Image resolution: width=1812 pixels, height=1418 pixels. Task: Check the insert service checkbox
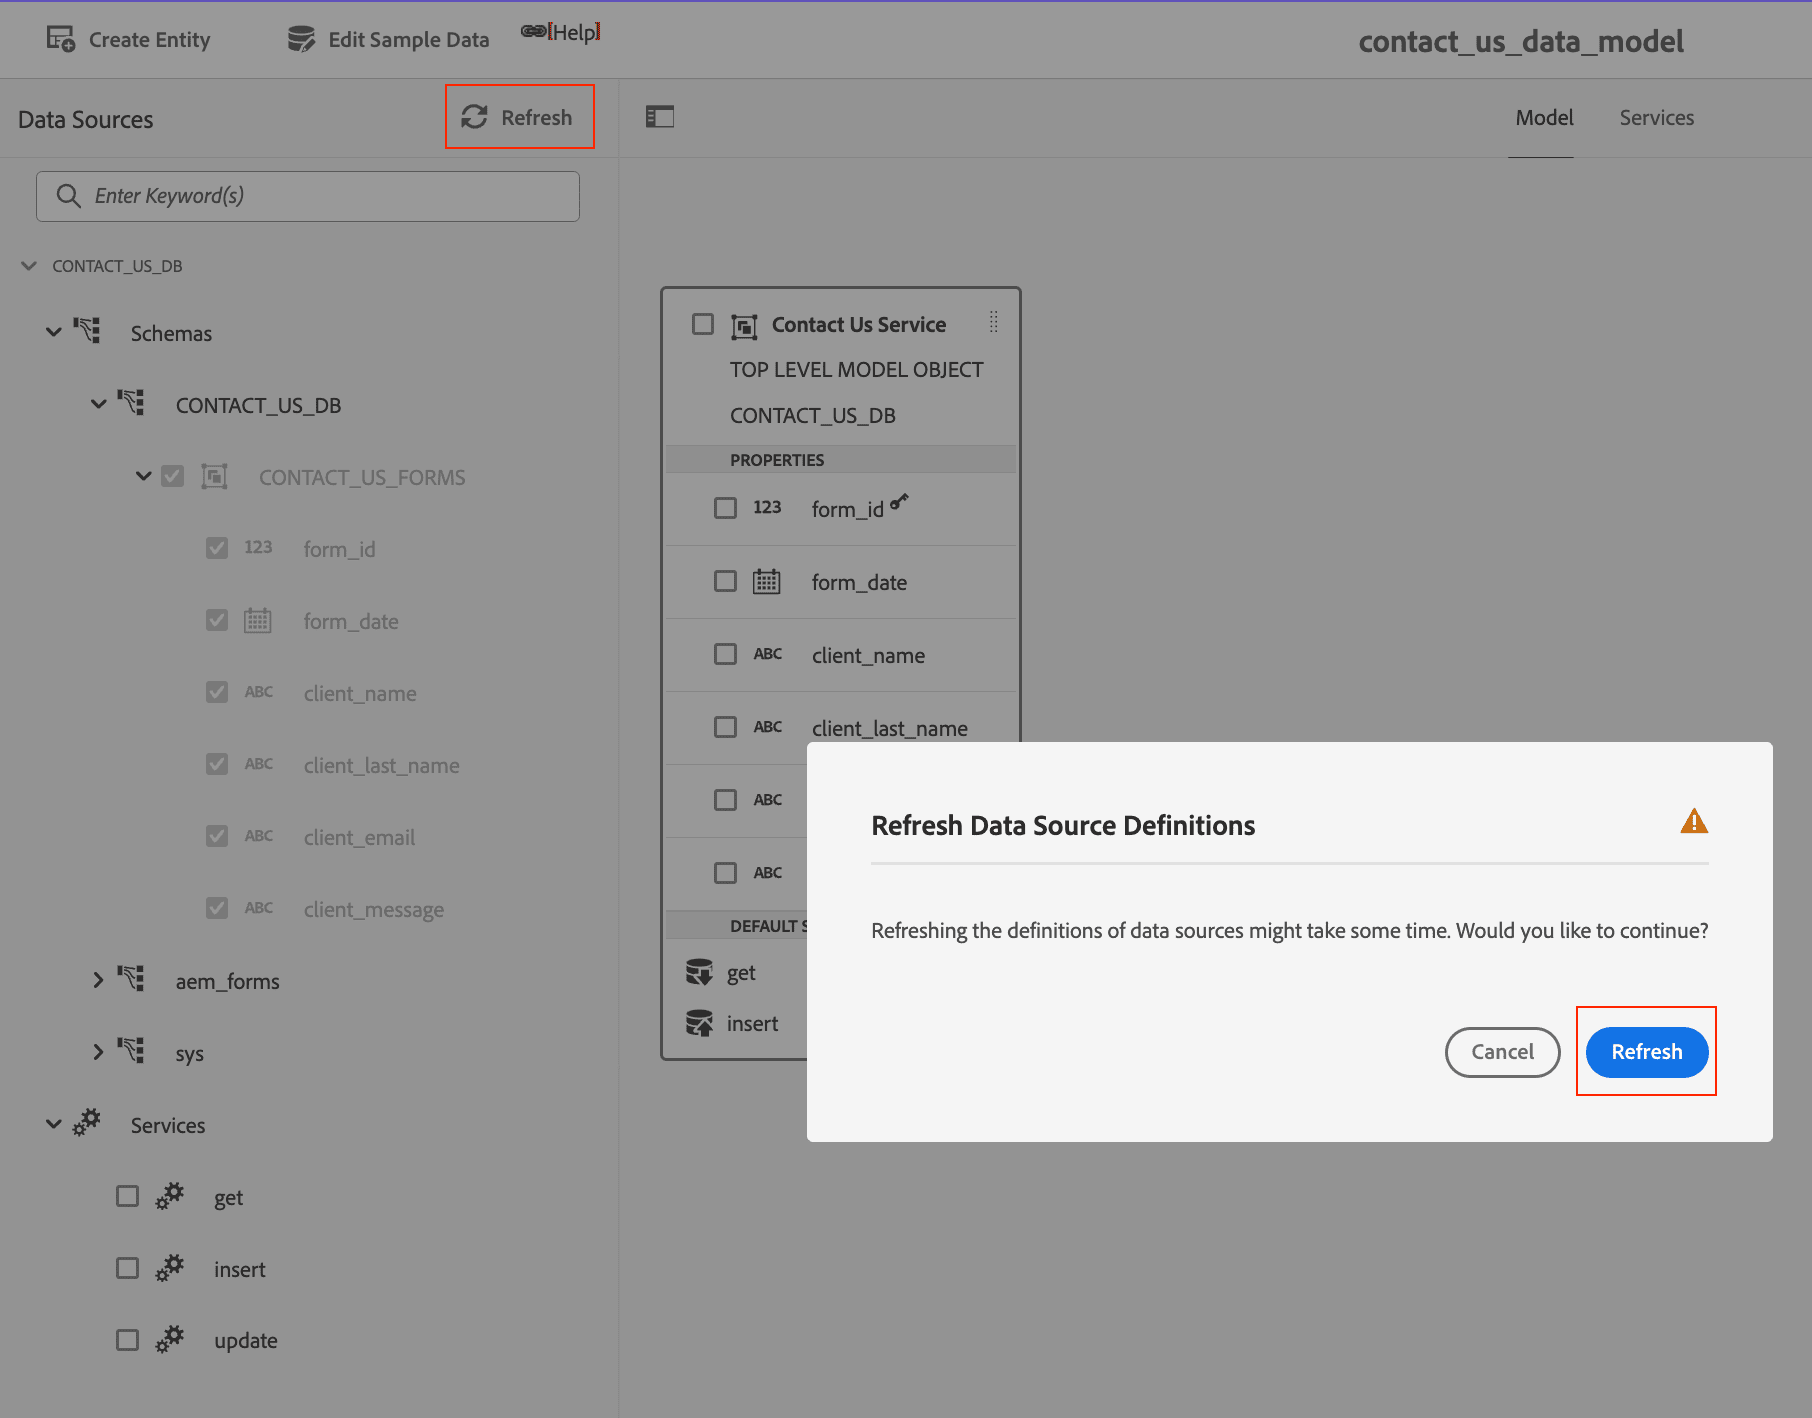coord(127,1268)
